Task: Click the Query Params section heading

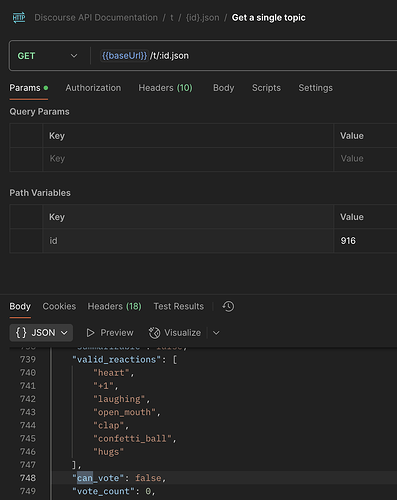Action: point(39,112)
